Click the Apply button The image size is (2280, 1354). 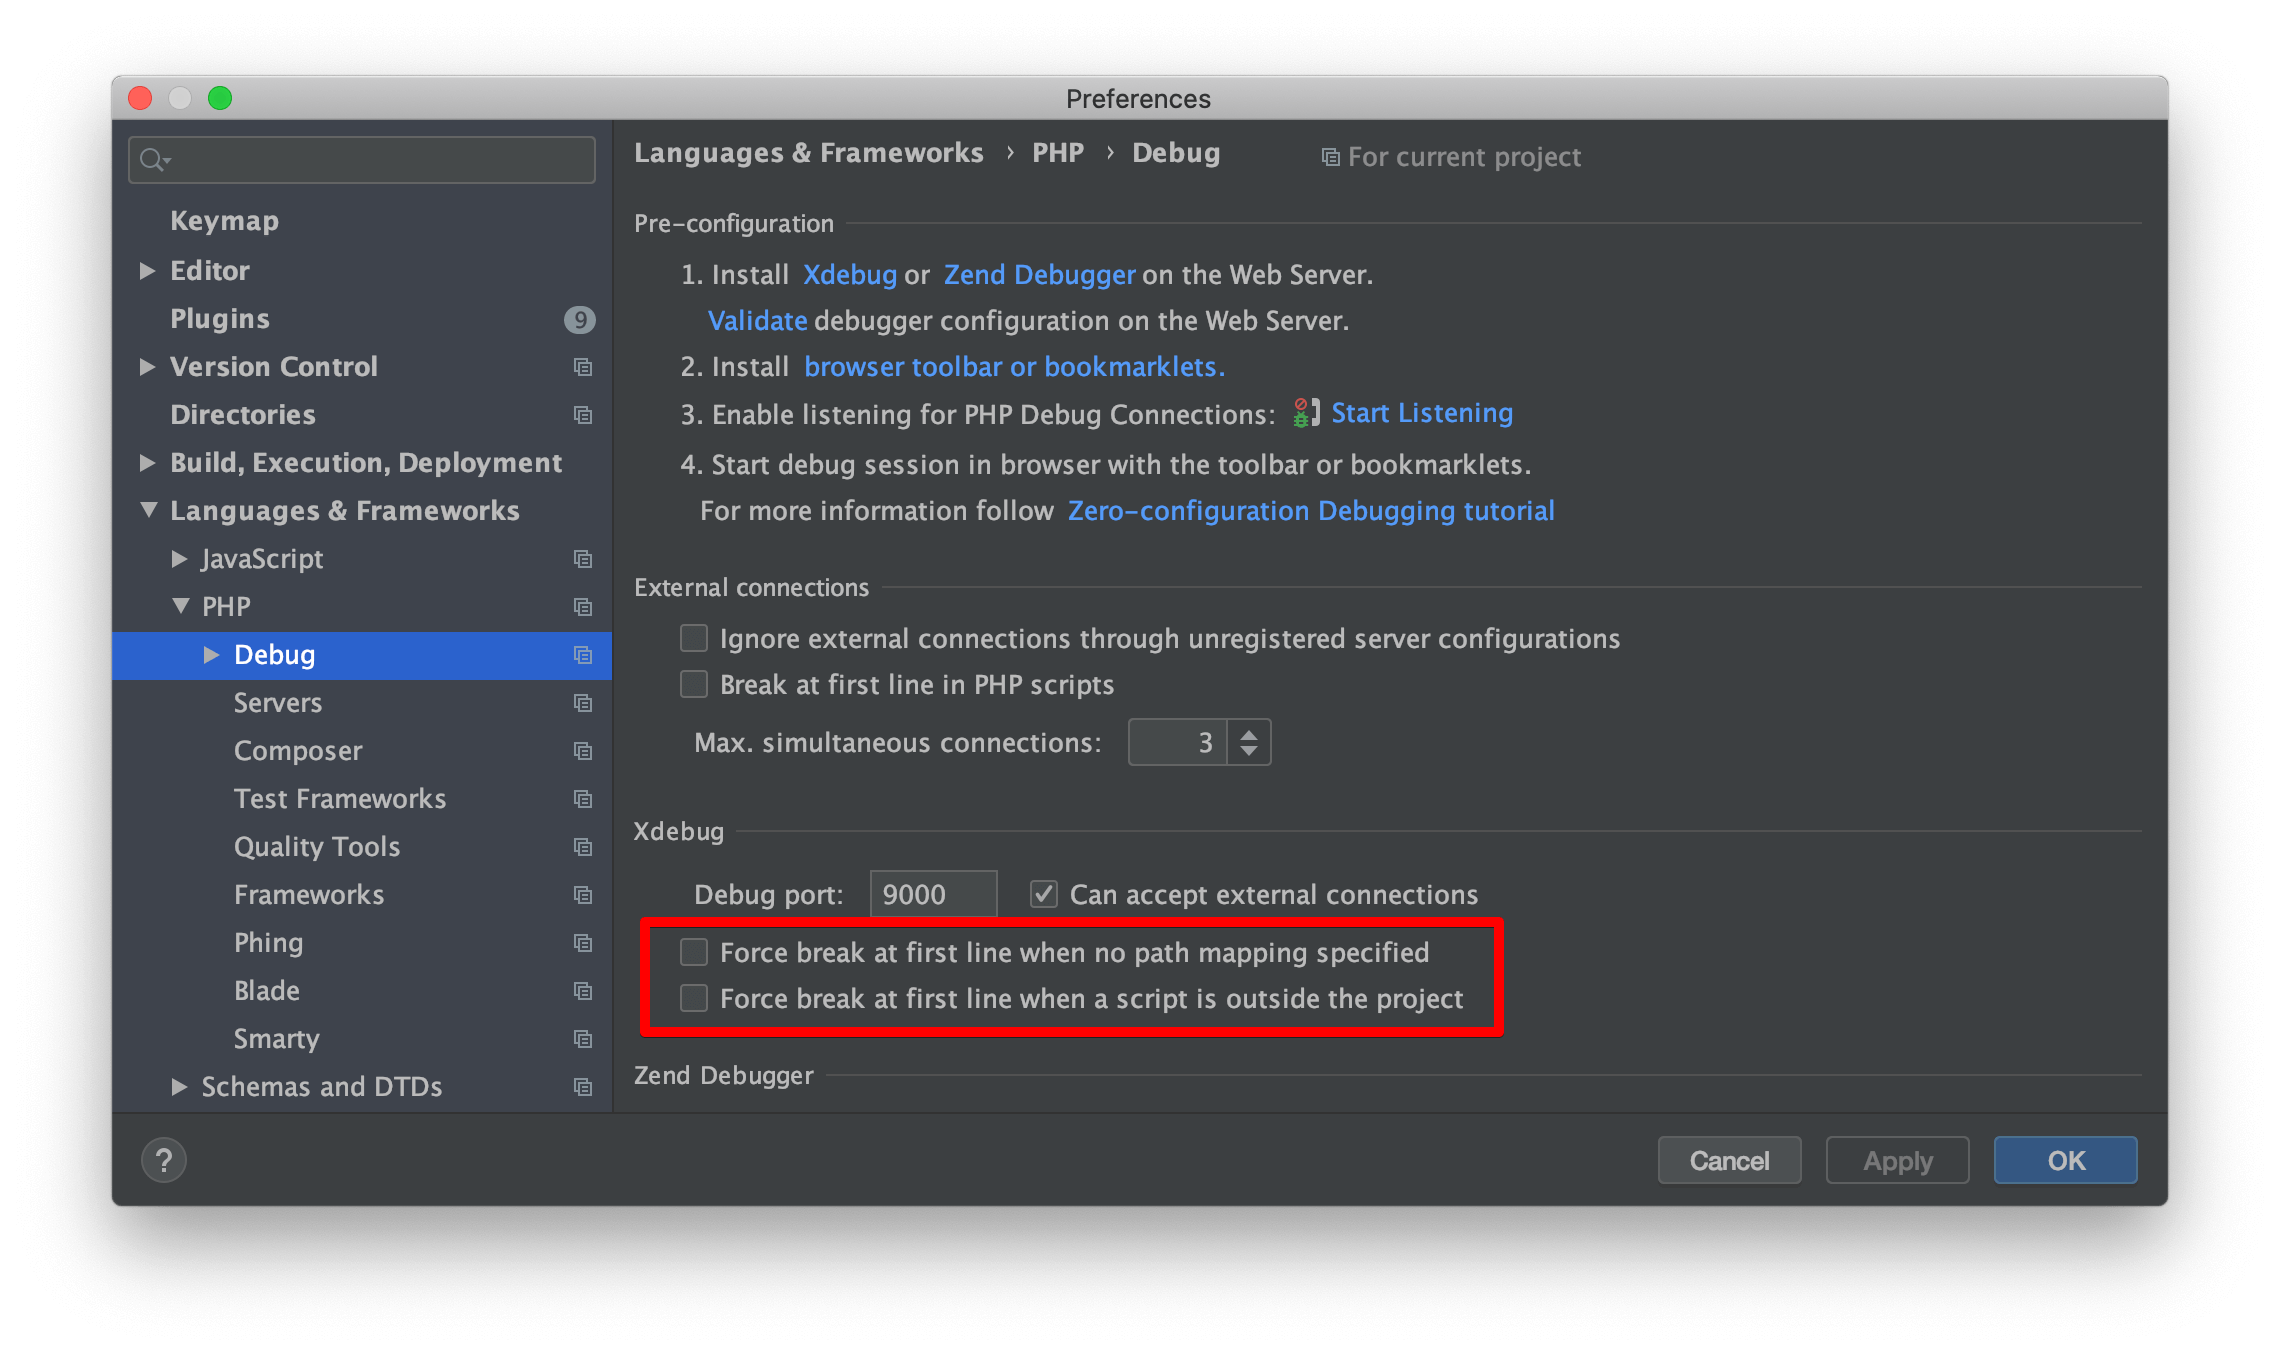(1898, 1160)
